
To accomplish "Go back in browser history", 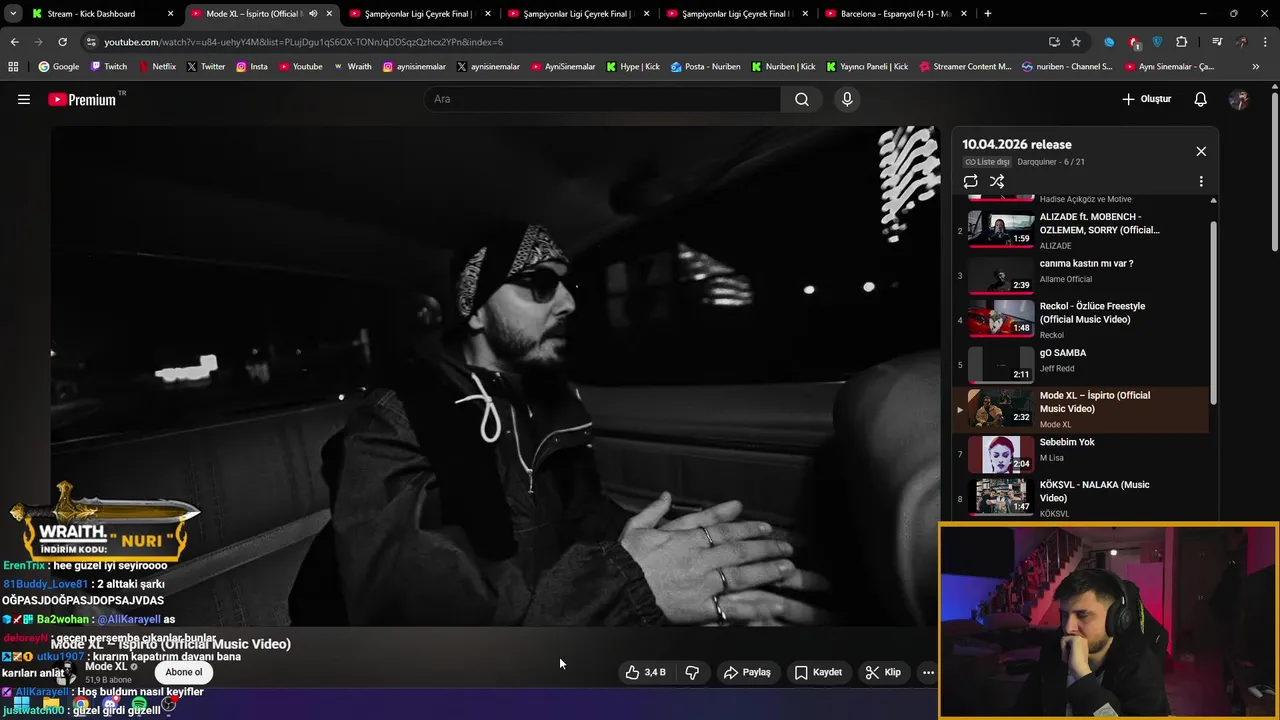I will [14, 42].
